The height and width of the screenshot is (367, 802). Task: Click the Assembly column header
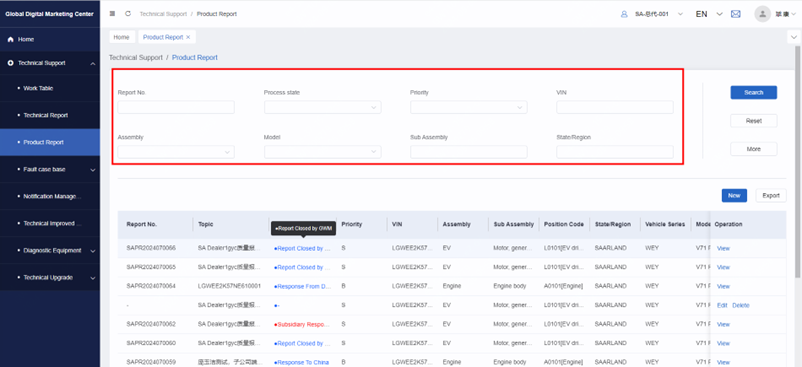coord(457,224)
